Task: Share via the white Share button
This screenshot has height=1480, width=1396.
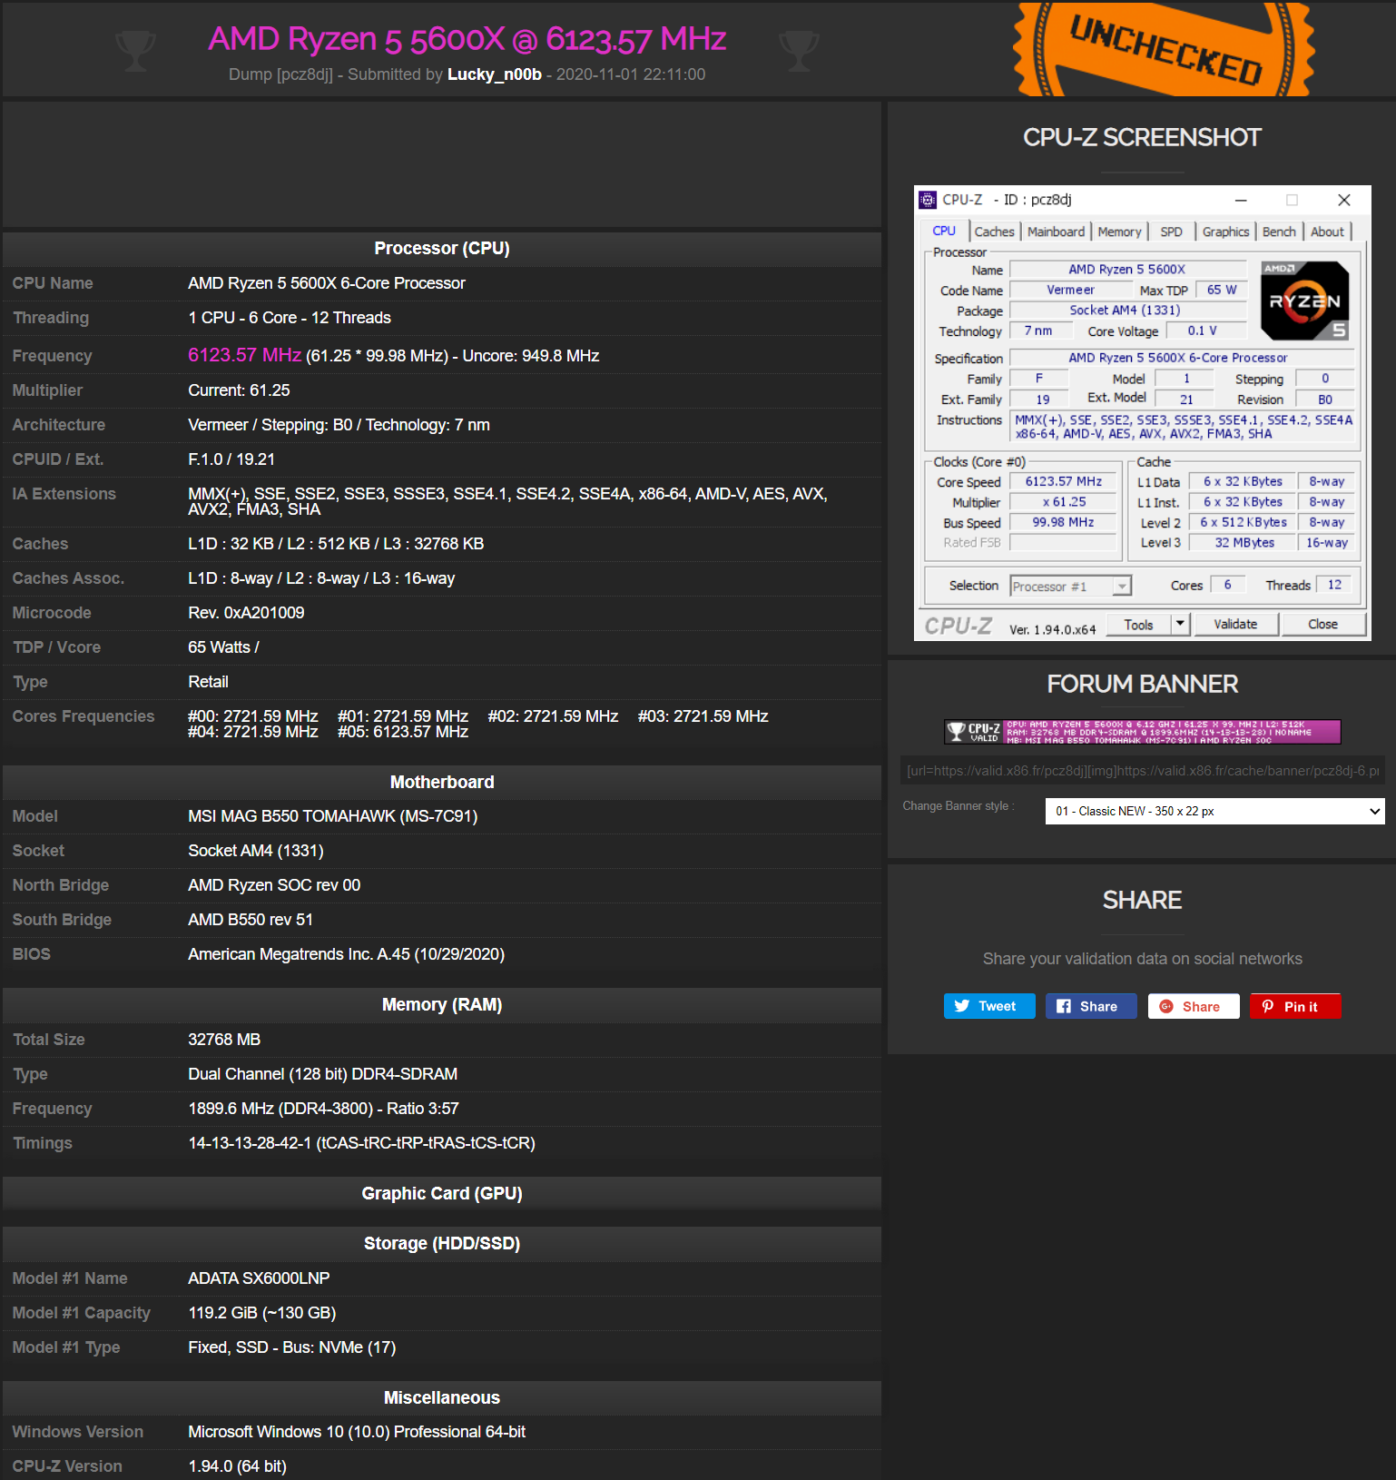Action: click(1194, 1006)
